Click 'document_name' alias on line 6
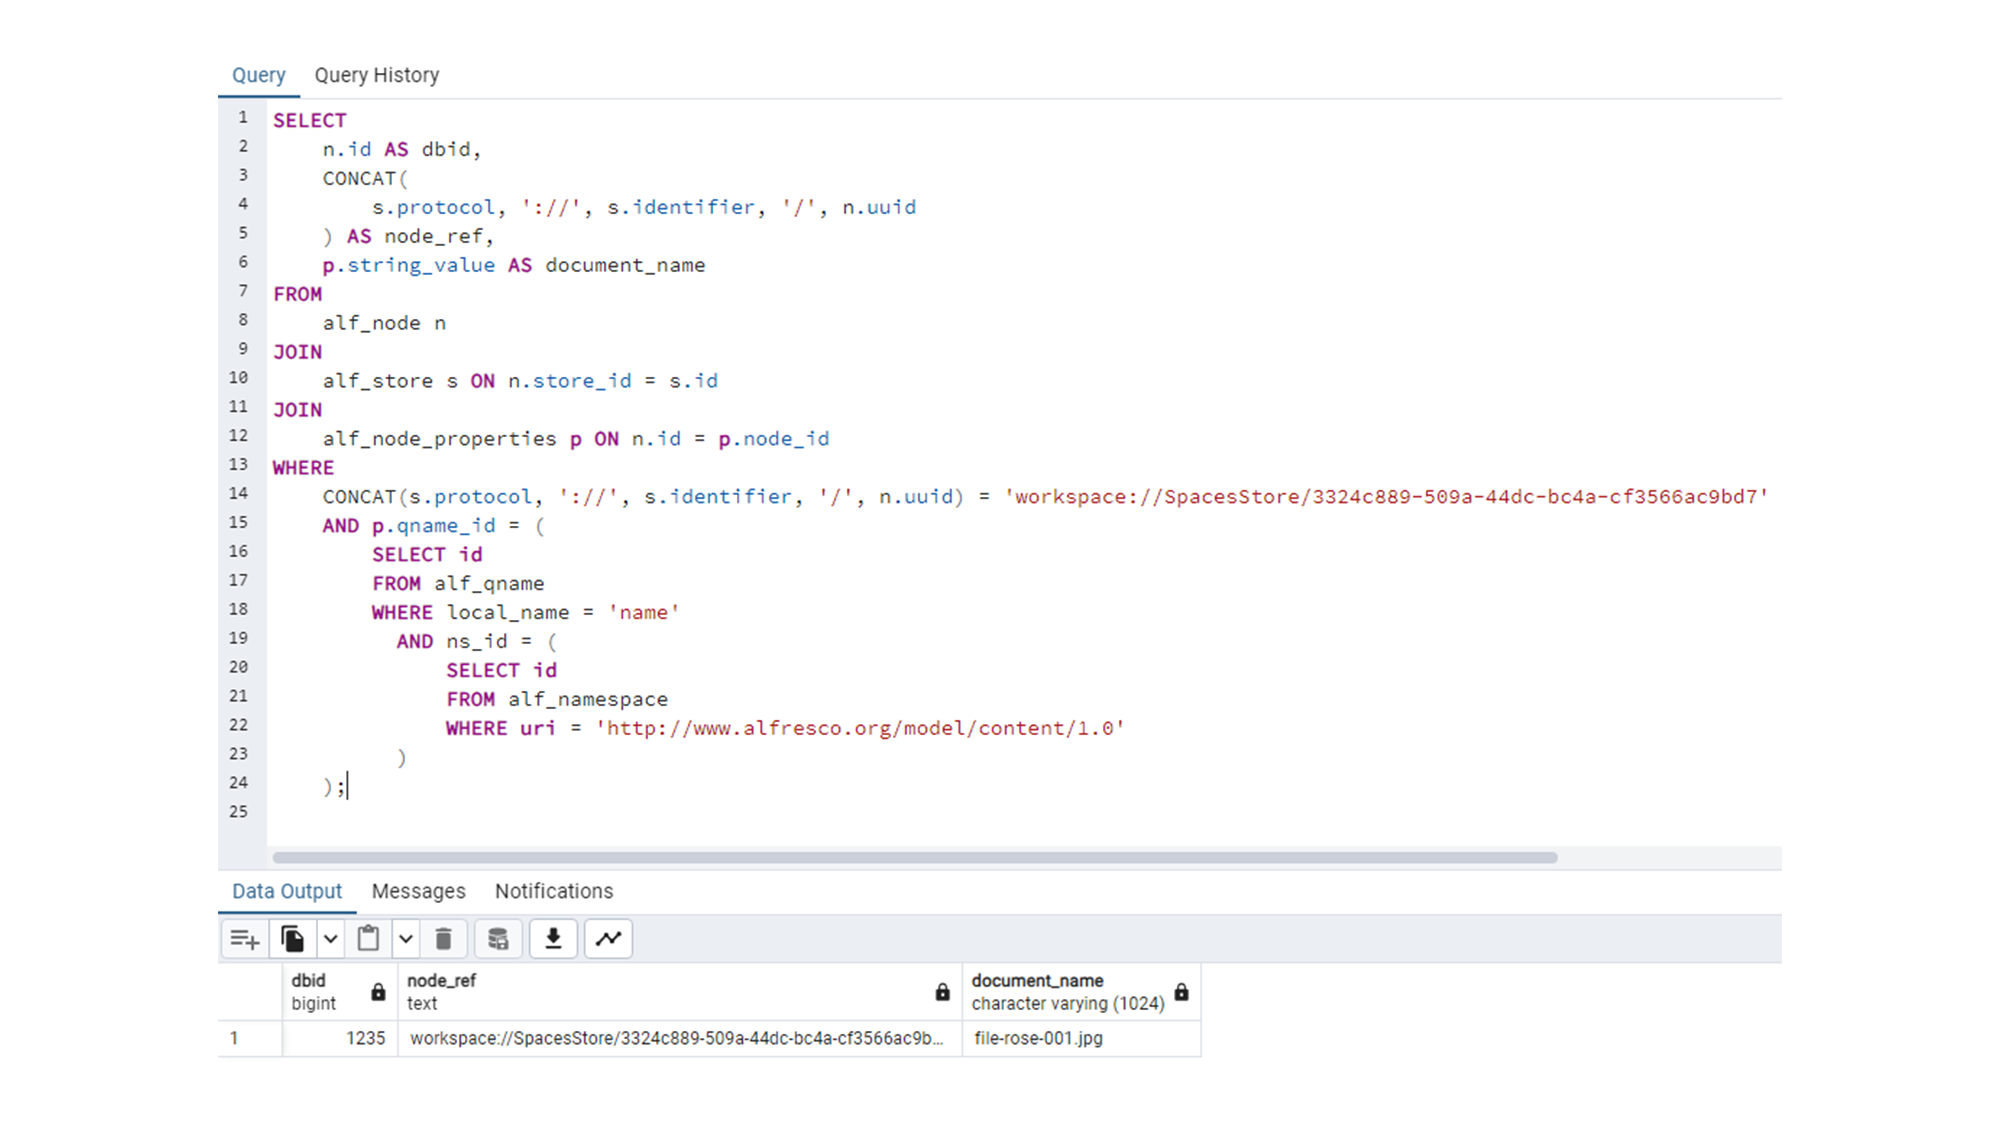Screen dimensions: 2000x1125 coord(625,265)
